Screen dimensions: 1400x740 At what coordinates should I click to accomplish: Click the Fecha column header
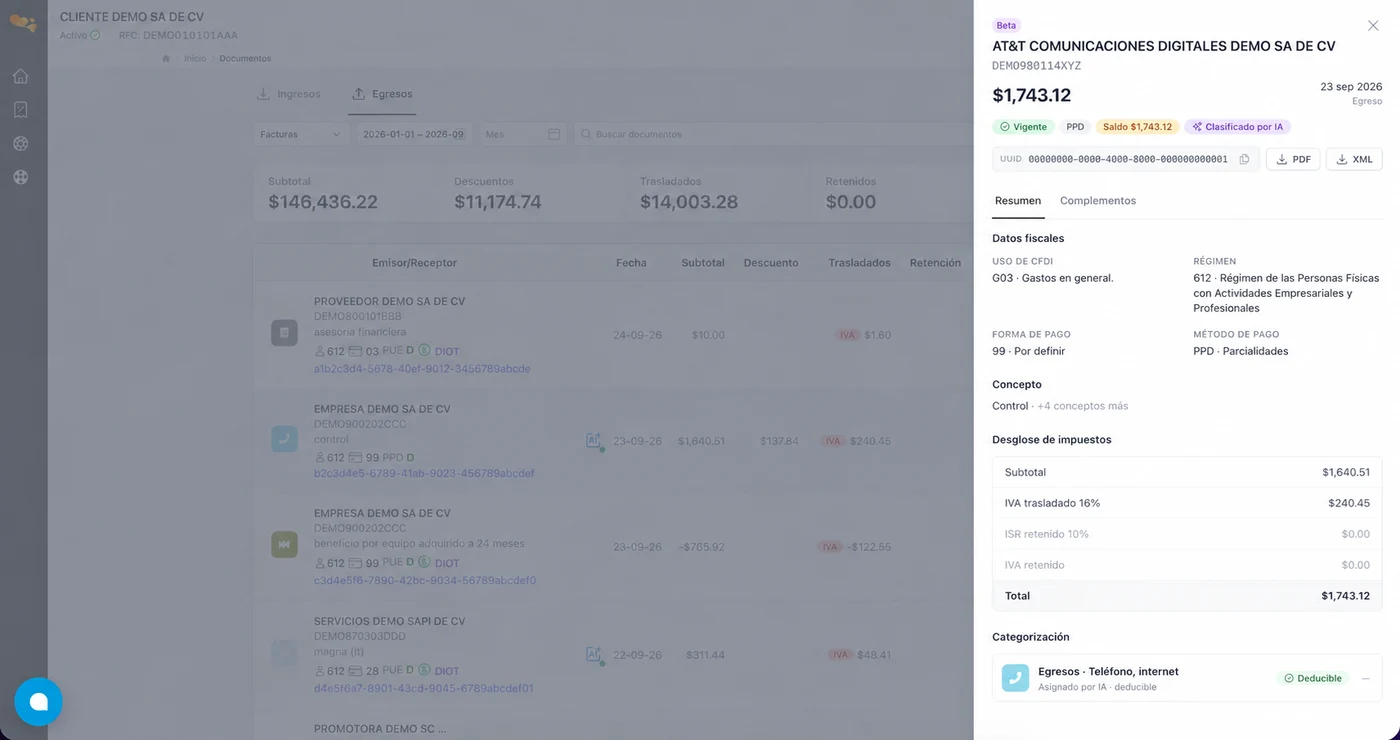631,263
